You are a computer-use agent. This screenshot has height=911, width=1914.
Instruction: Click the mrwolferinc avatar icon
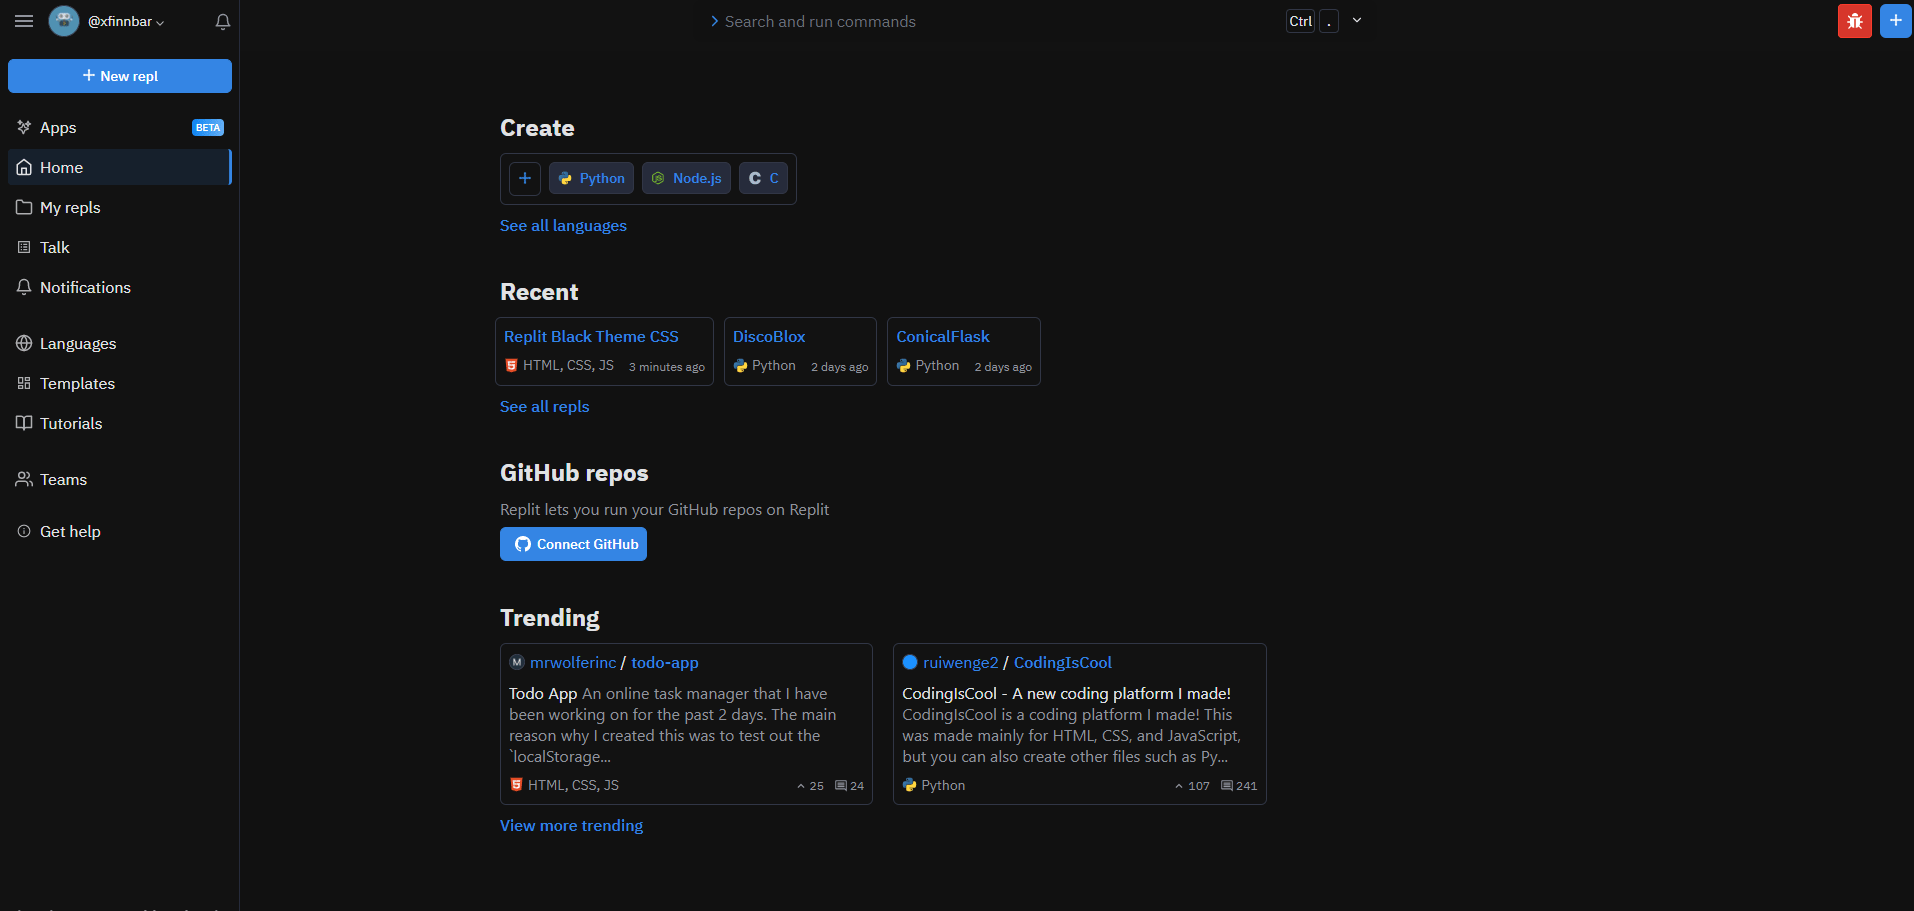click(517, 662)
